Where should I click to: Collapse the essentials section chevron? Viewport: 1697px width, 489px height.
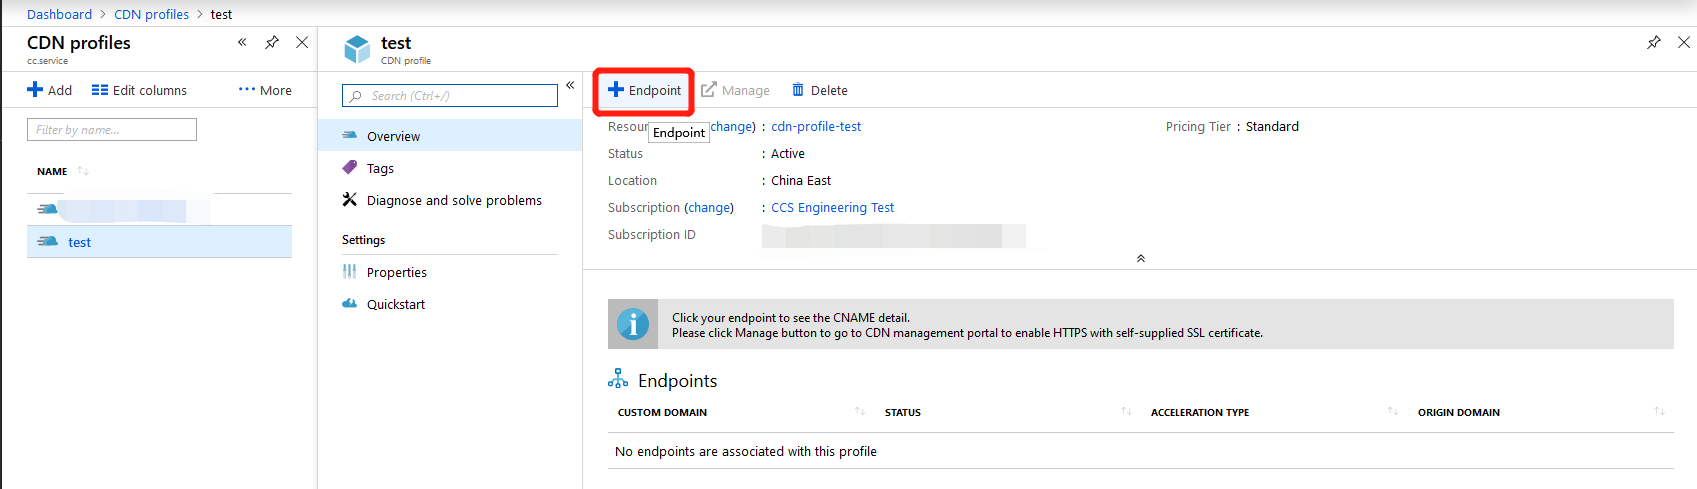point(1140,258)
